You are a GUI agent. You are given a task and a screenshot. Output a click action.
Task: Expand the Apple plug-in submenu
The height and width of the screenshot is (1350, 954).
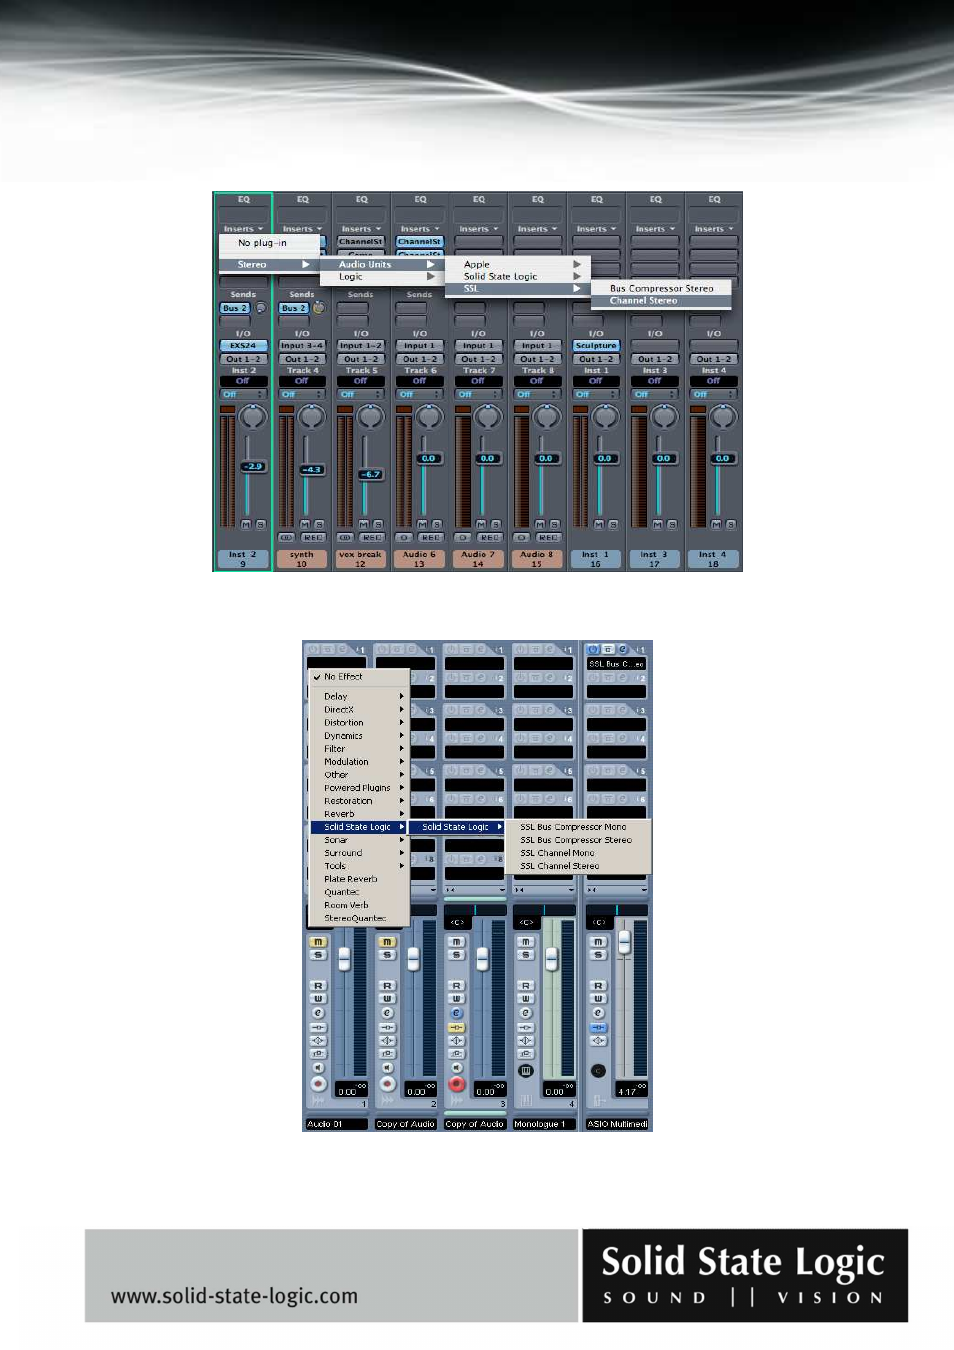[x=520, y=264]
